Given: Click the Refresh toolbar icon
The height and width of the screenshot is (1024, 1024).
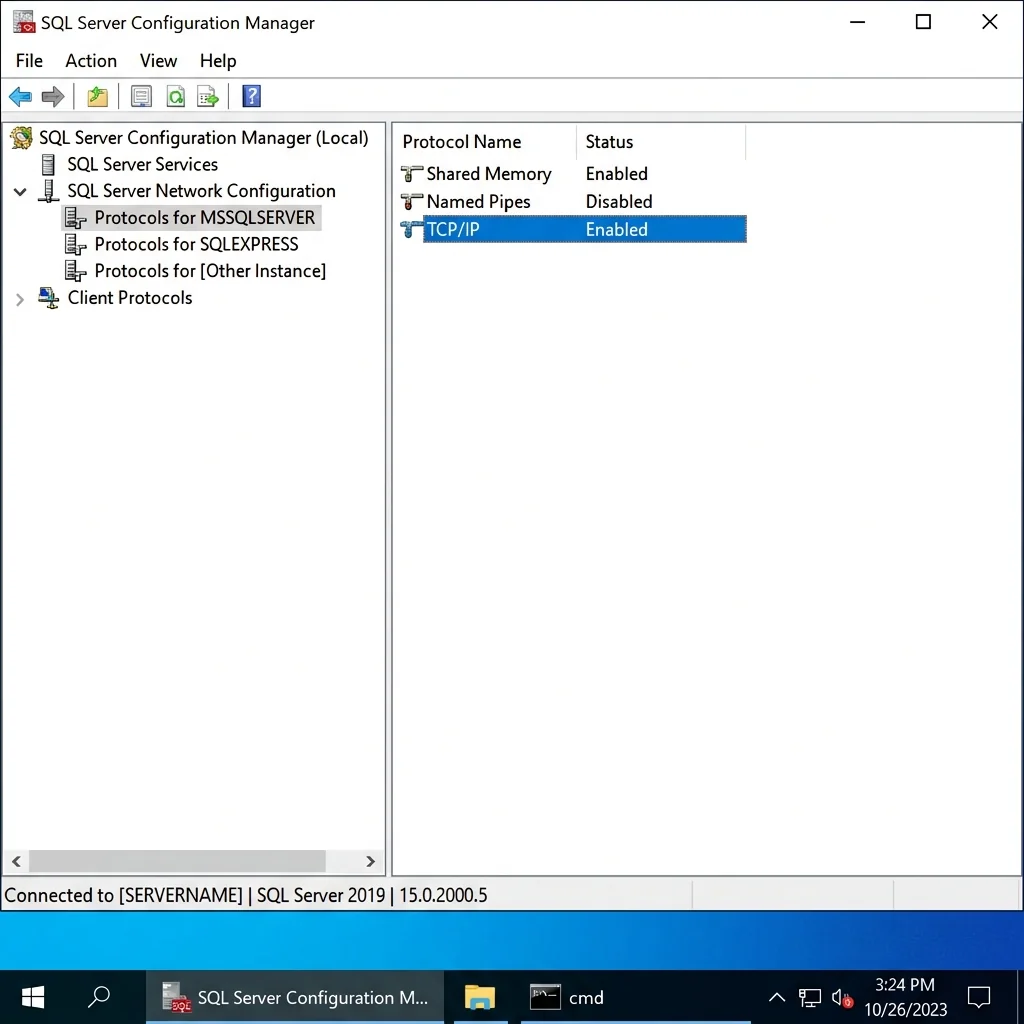Looking at the screenshot, I should point(176,97).
